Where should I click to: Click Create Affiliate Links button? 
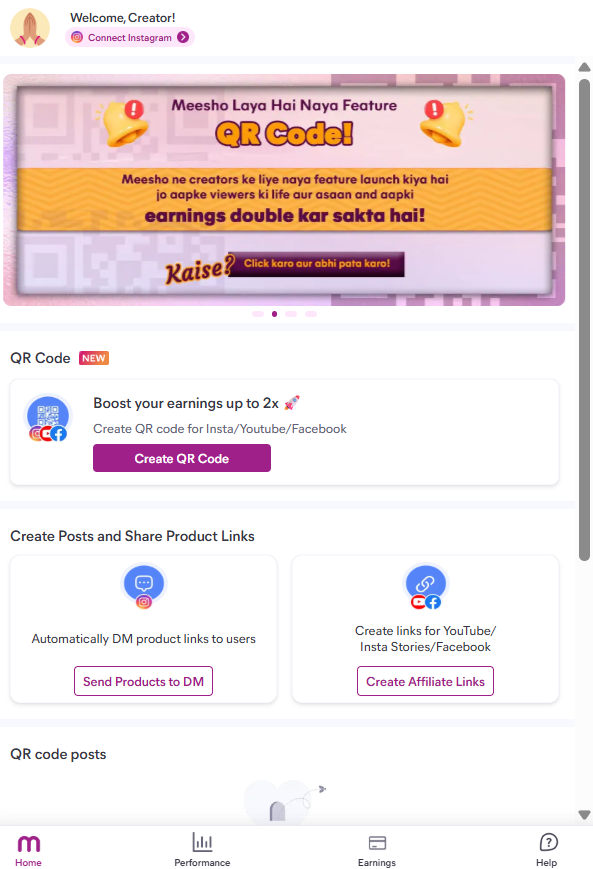point(426,681)
